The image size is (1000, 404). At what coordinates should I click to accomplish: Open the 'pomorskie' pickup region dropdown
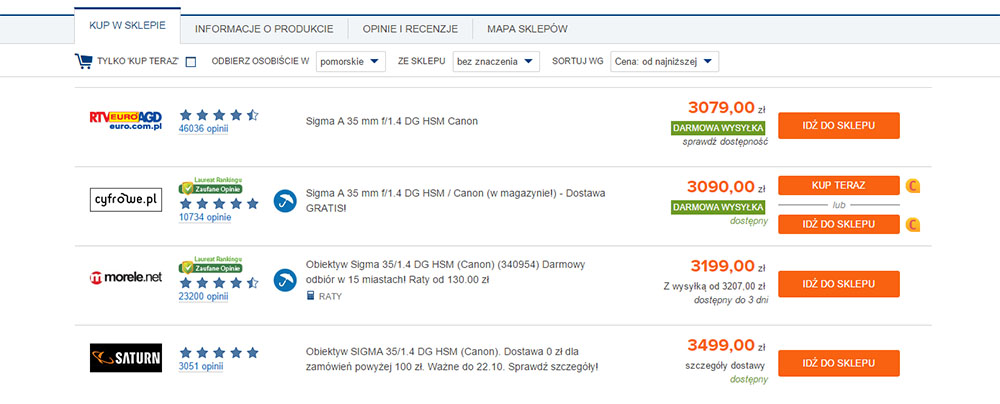(x=351, y=62)
